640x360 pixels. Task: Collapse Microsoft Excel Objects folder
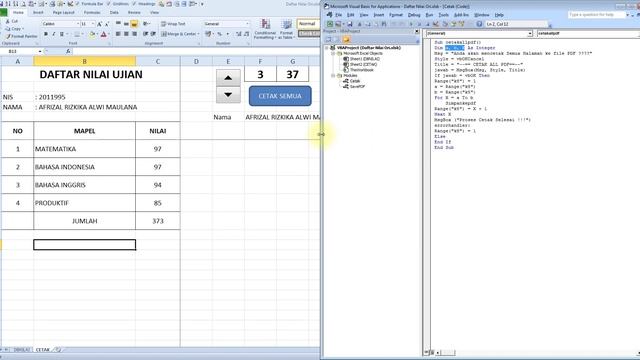click(333, 53)
